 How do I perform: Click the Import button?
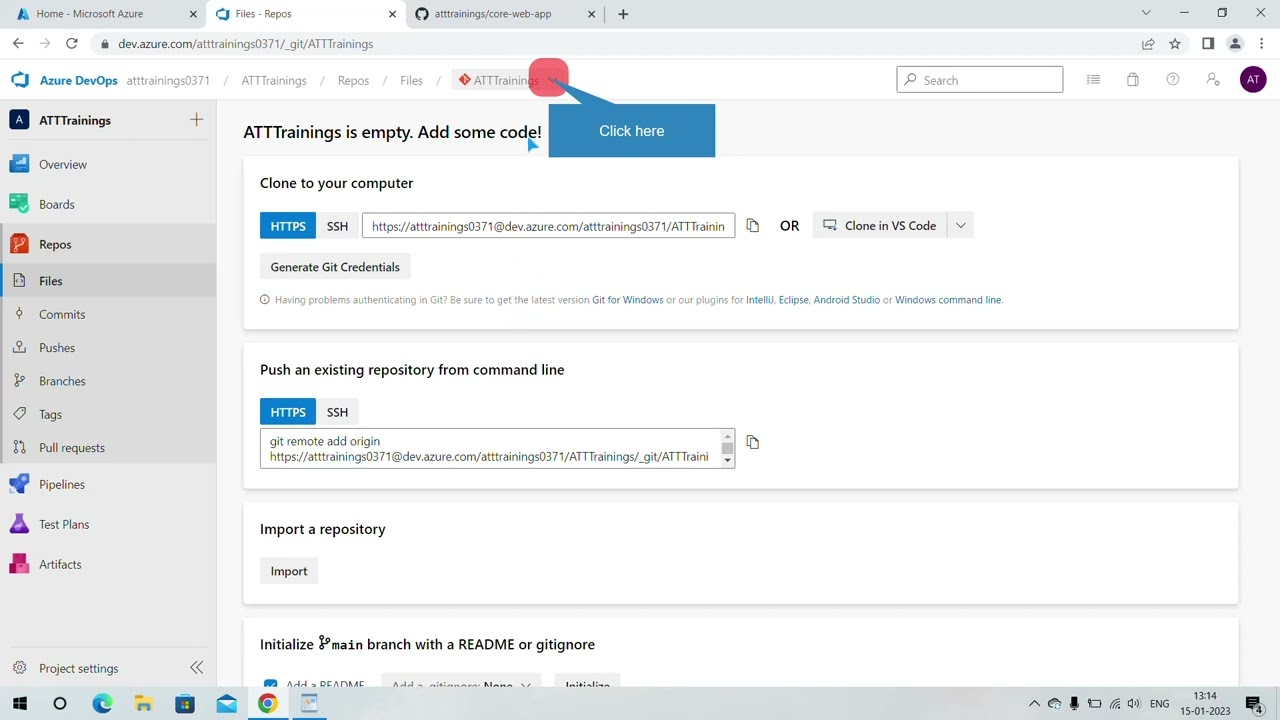tap(289, 571)
